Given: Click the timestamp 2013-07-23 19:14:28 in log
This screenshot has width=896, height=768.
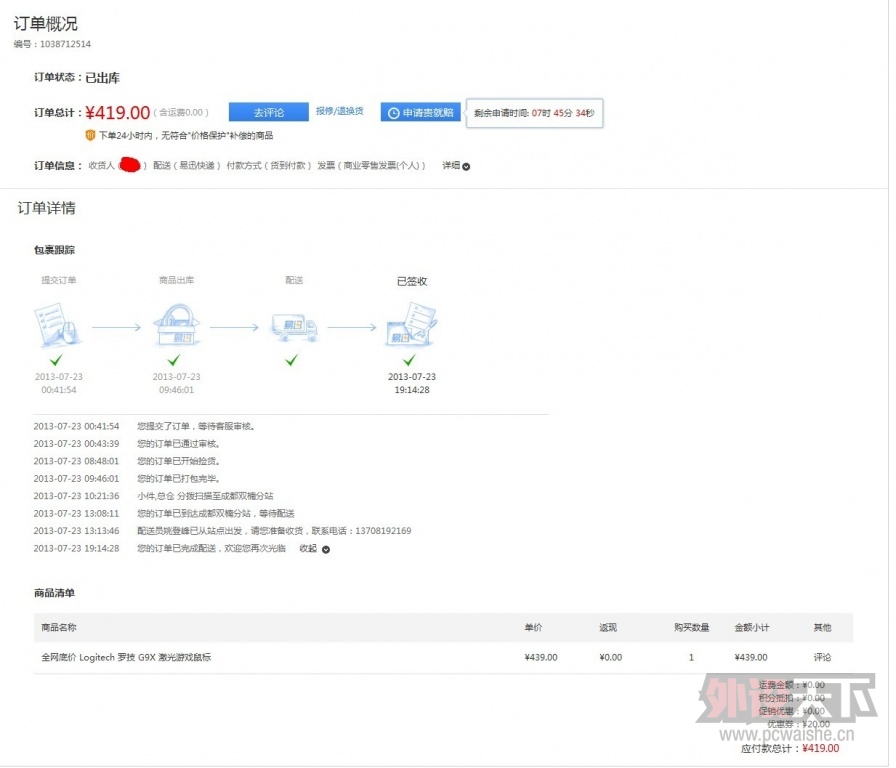Looking at the screenshot, I should coord(76,548).
